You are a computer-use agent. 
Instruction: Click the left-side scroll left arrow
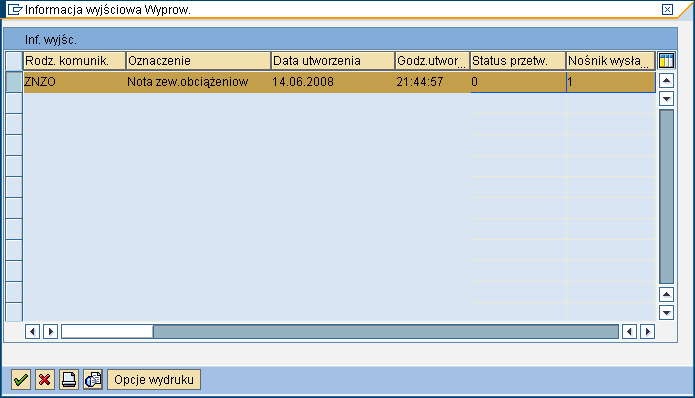[x=32, y=332]
